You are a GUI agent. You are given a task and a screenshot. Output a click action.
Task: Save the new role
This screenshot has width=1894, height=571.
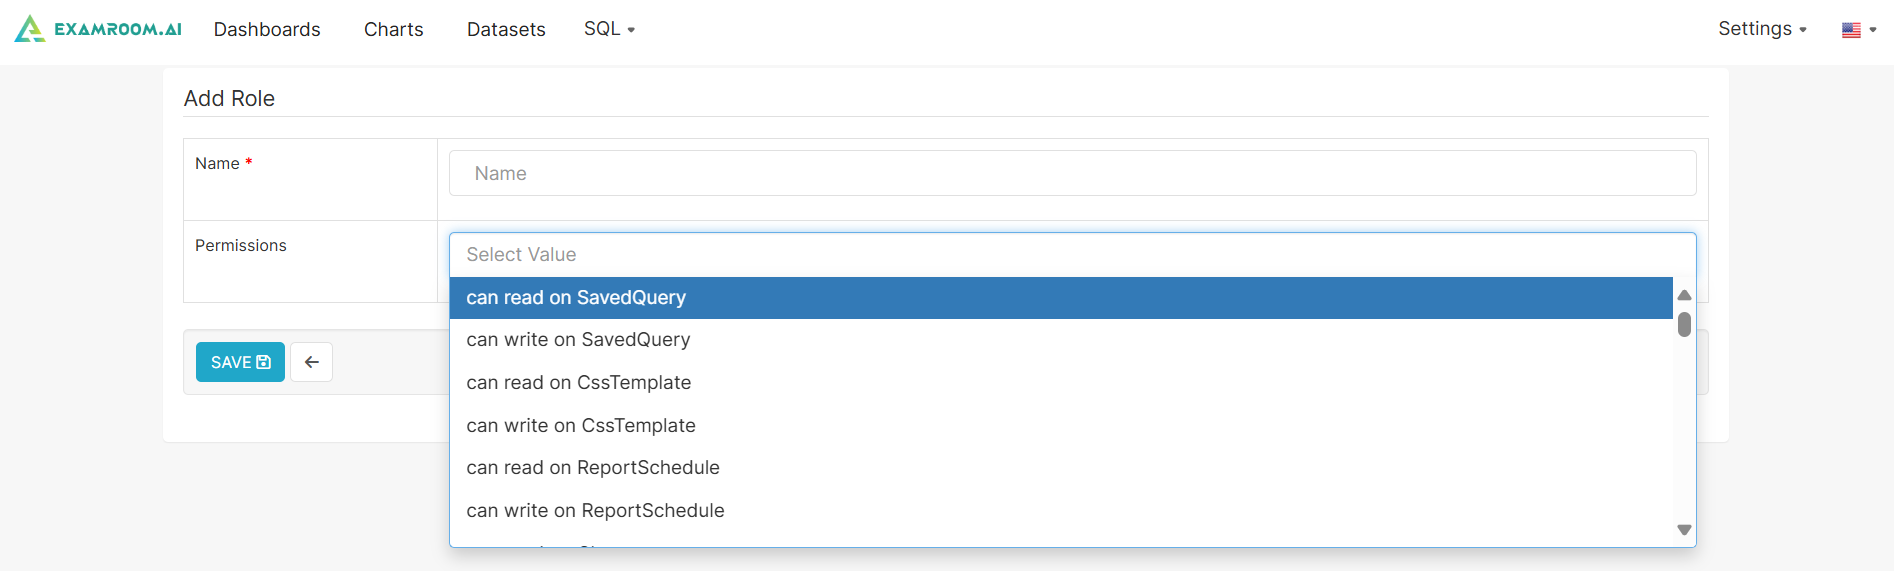tap(240, 362)
